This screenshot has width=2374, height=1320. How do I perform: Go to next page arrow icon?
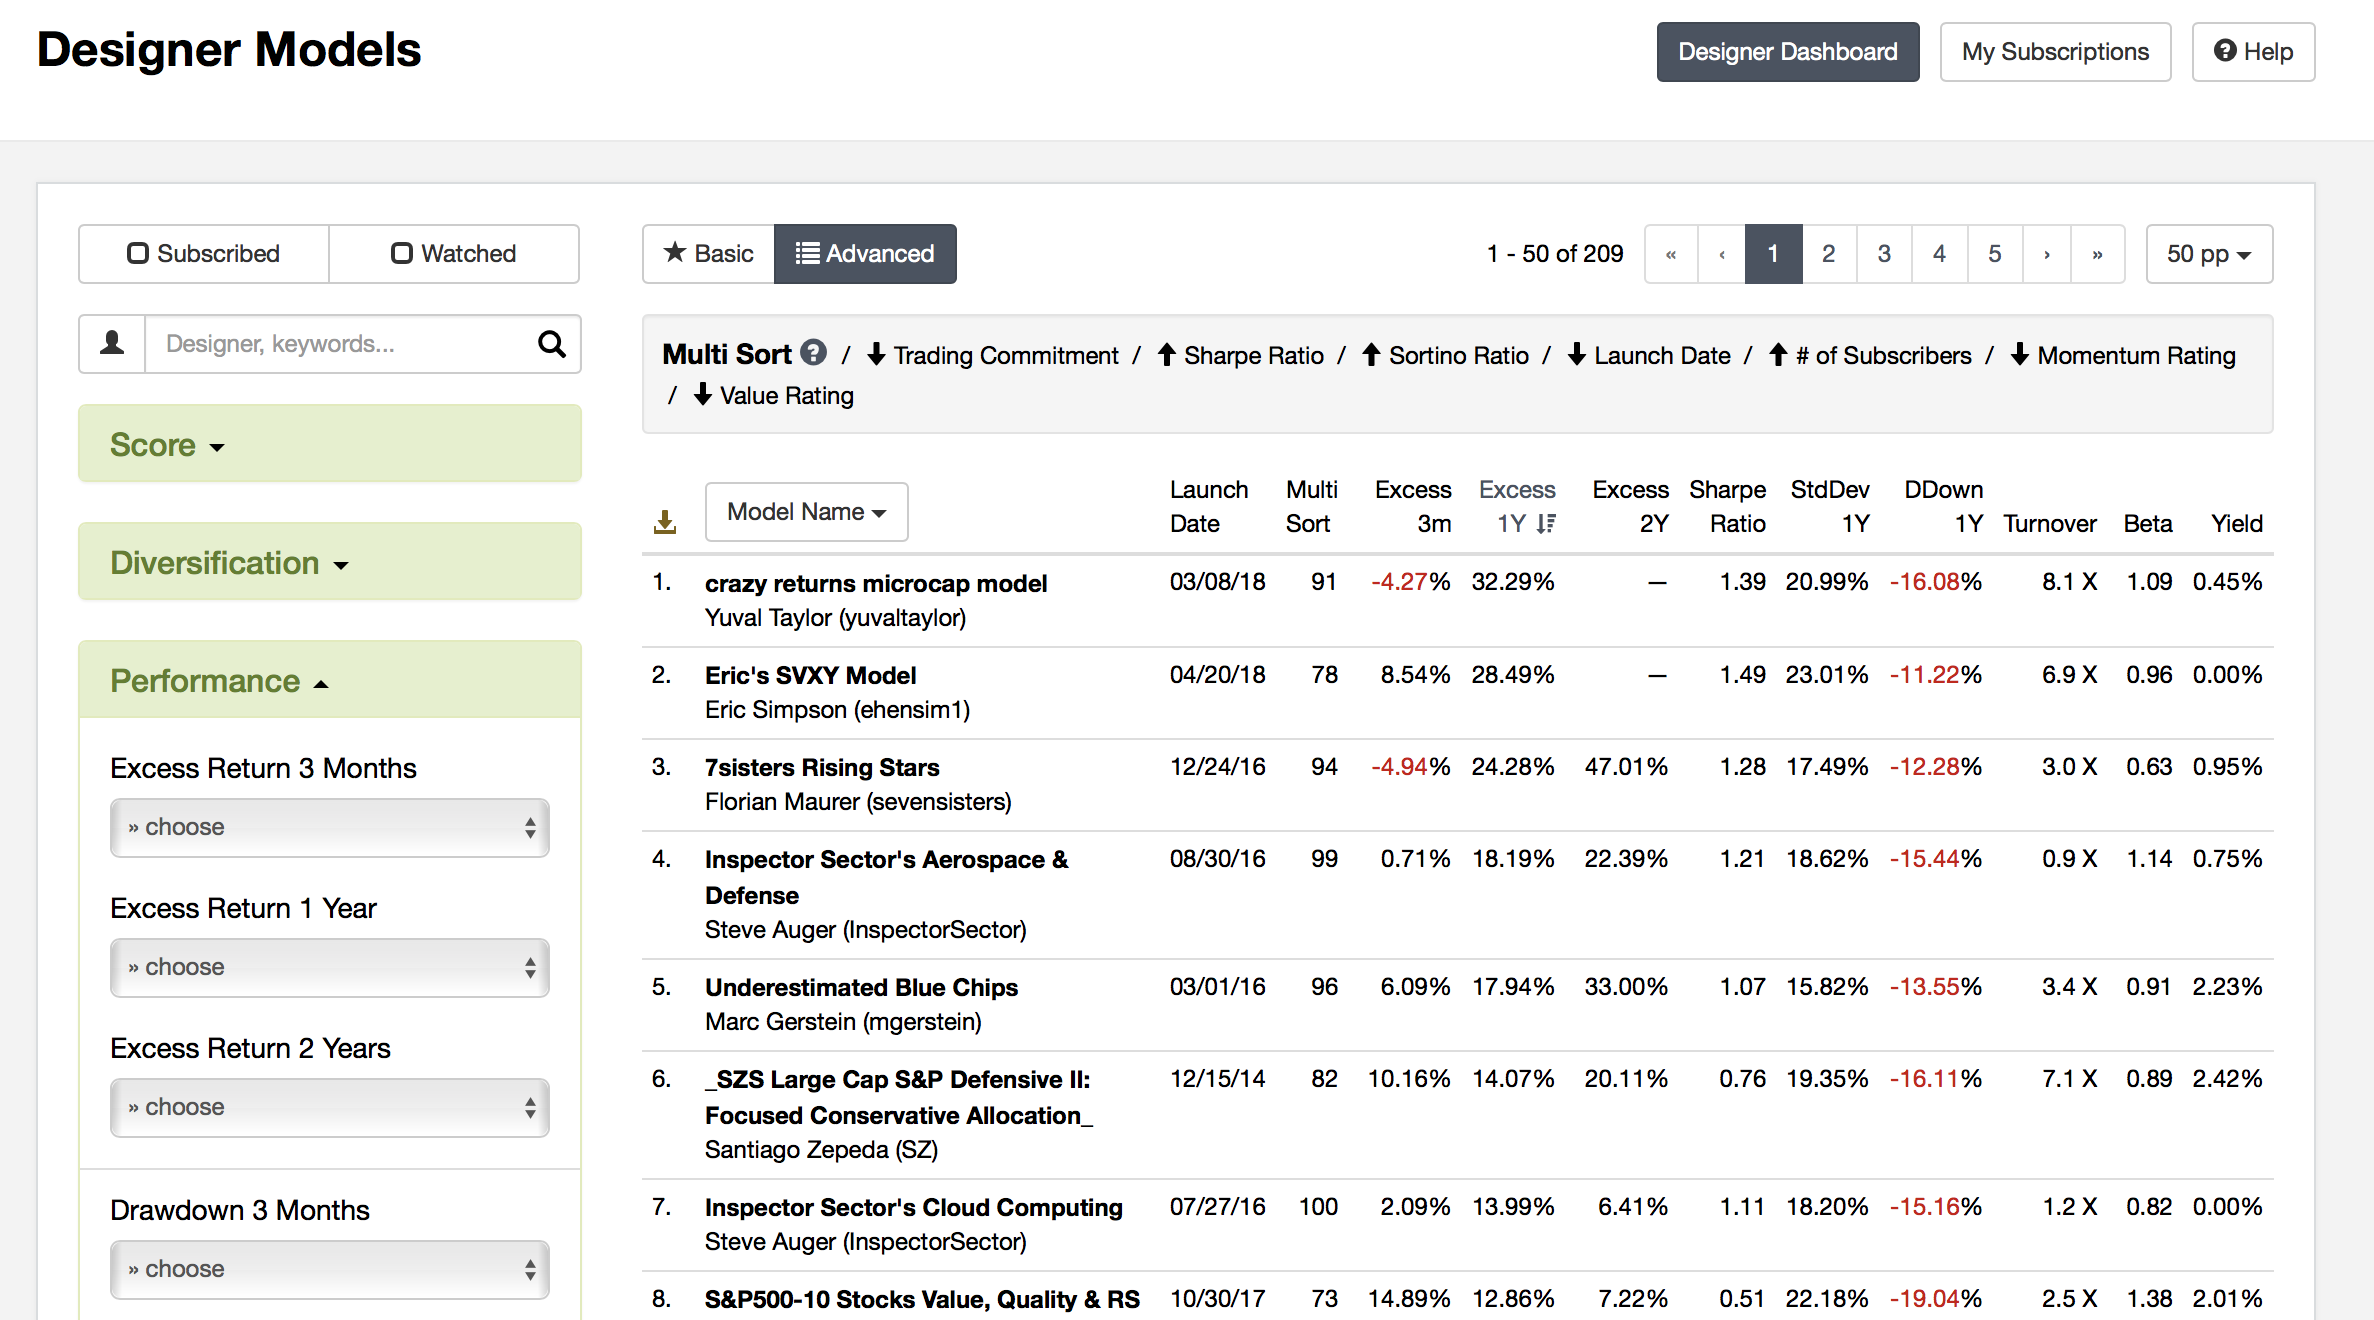click(x=2047, y=254)
